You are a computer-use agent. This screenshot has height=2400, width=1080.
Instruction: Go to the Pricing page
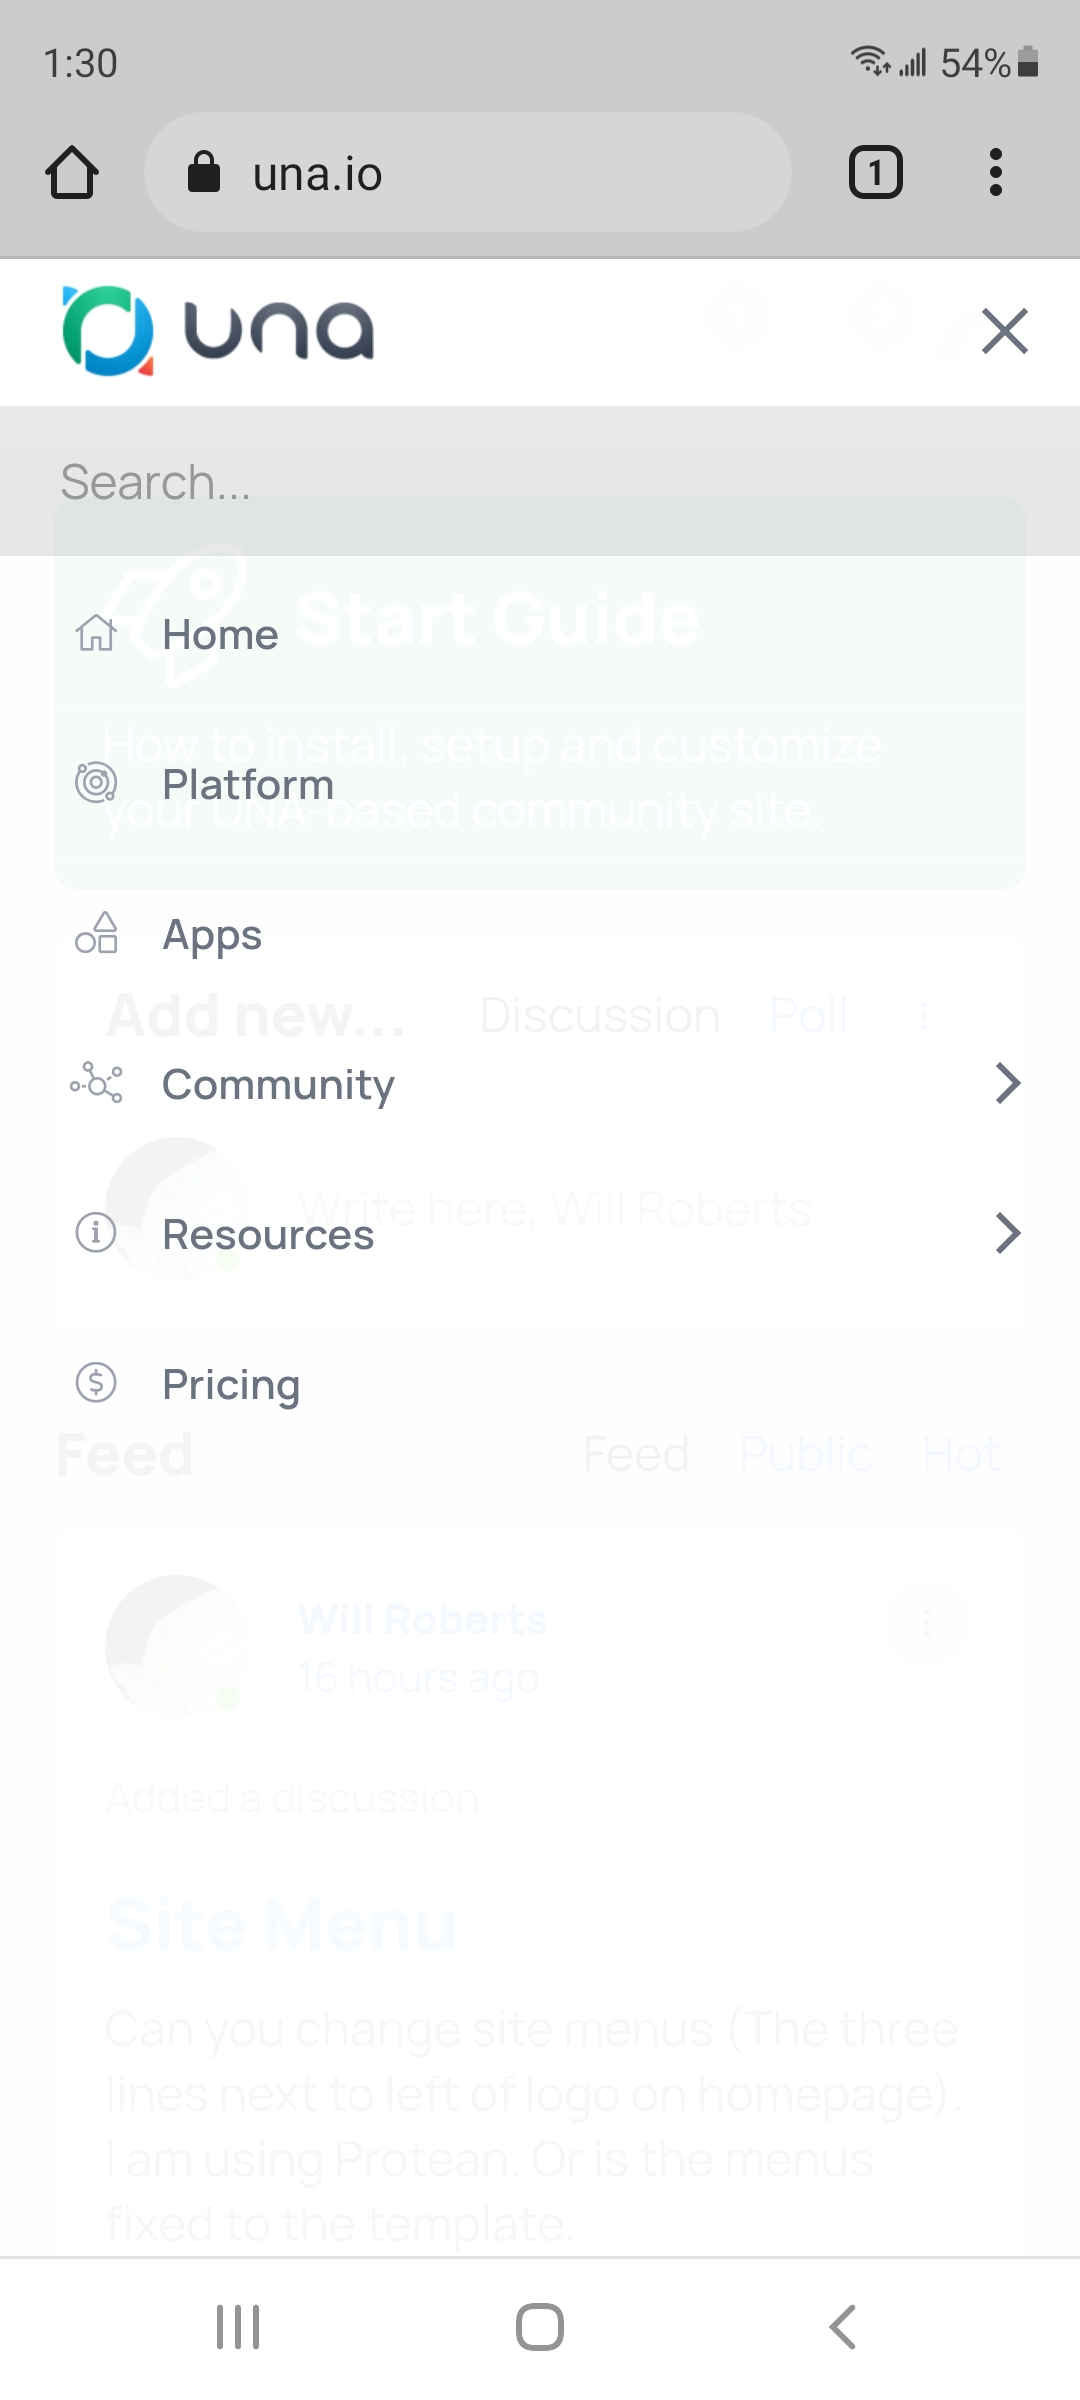coord(231,1385)
